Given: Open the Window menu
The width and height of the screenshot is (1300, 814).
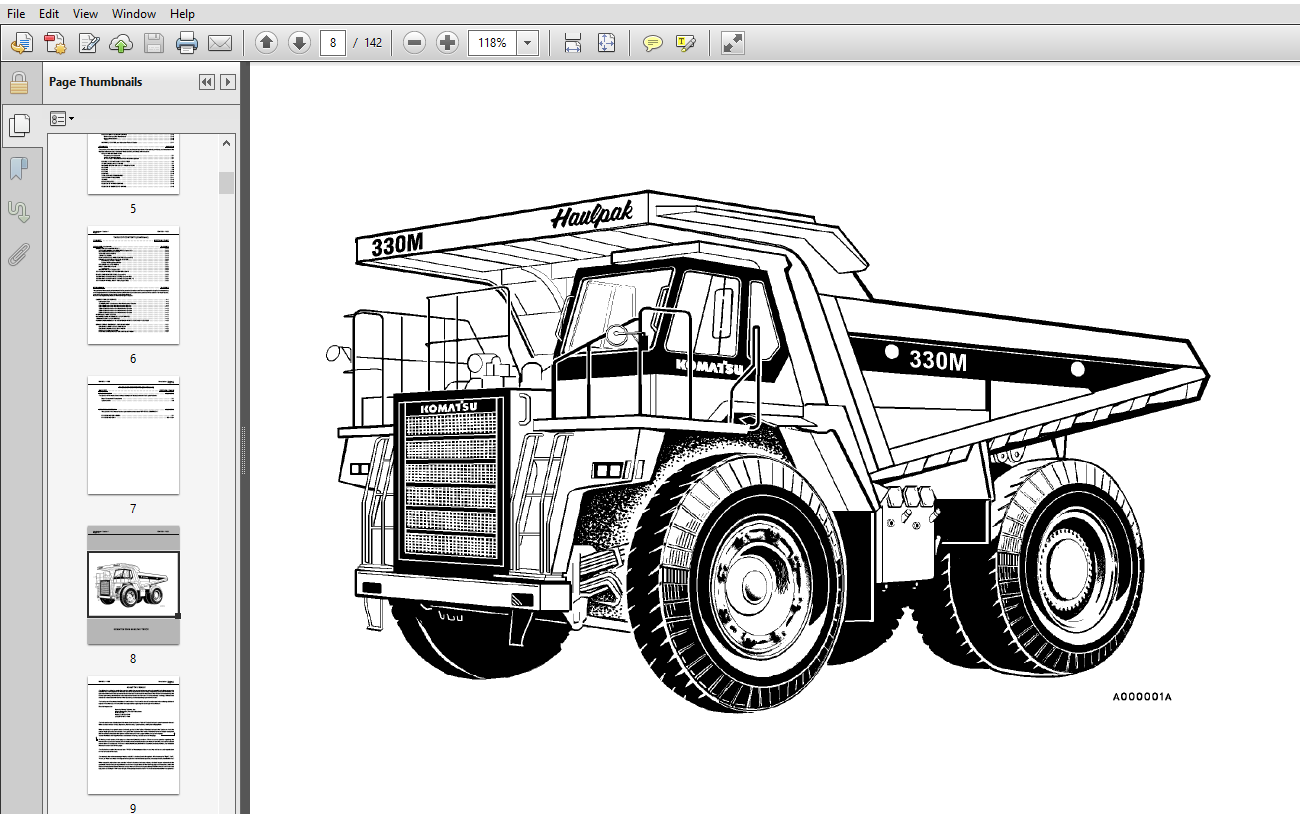Looking at the screenshot, I should coord(134,14).
